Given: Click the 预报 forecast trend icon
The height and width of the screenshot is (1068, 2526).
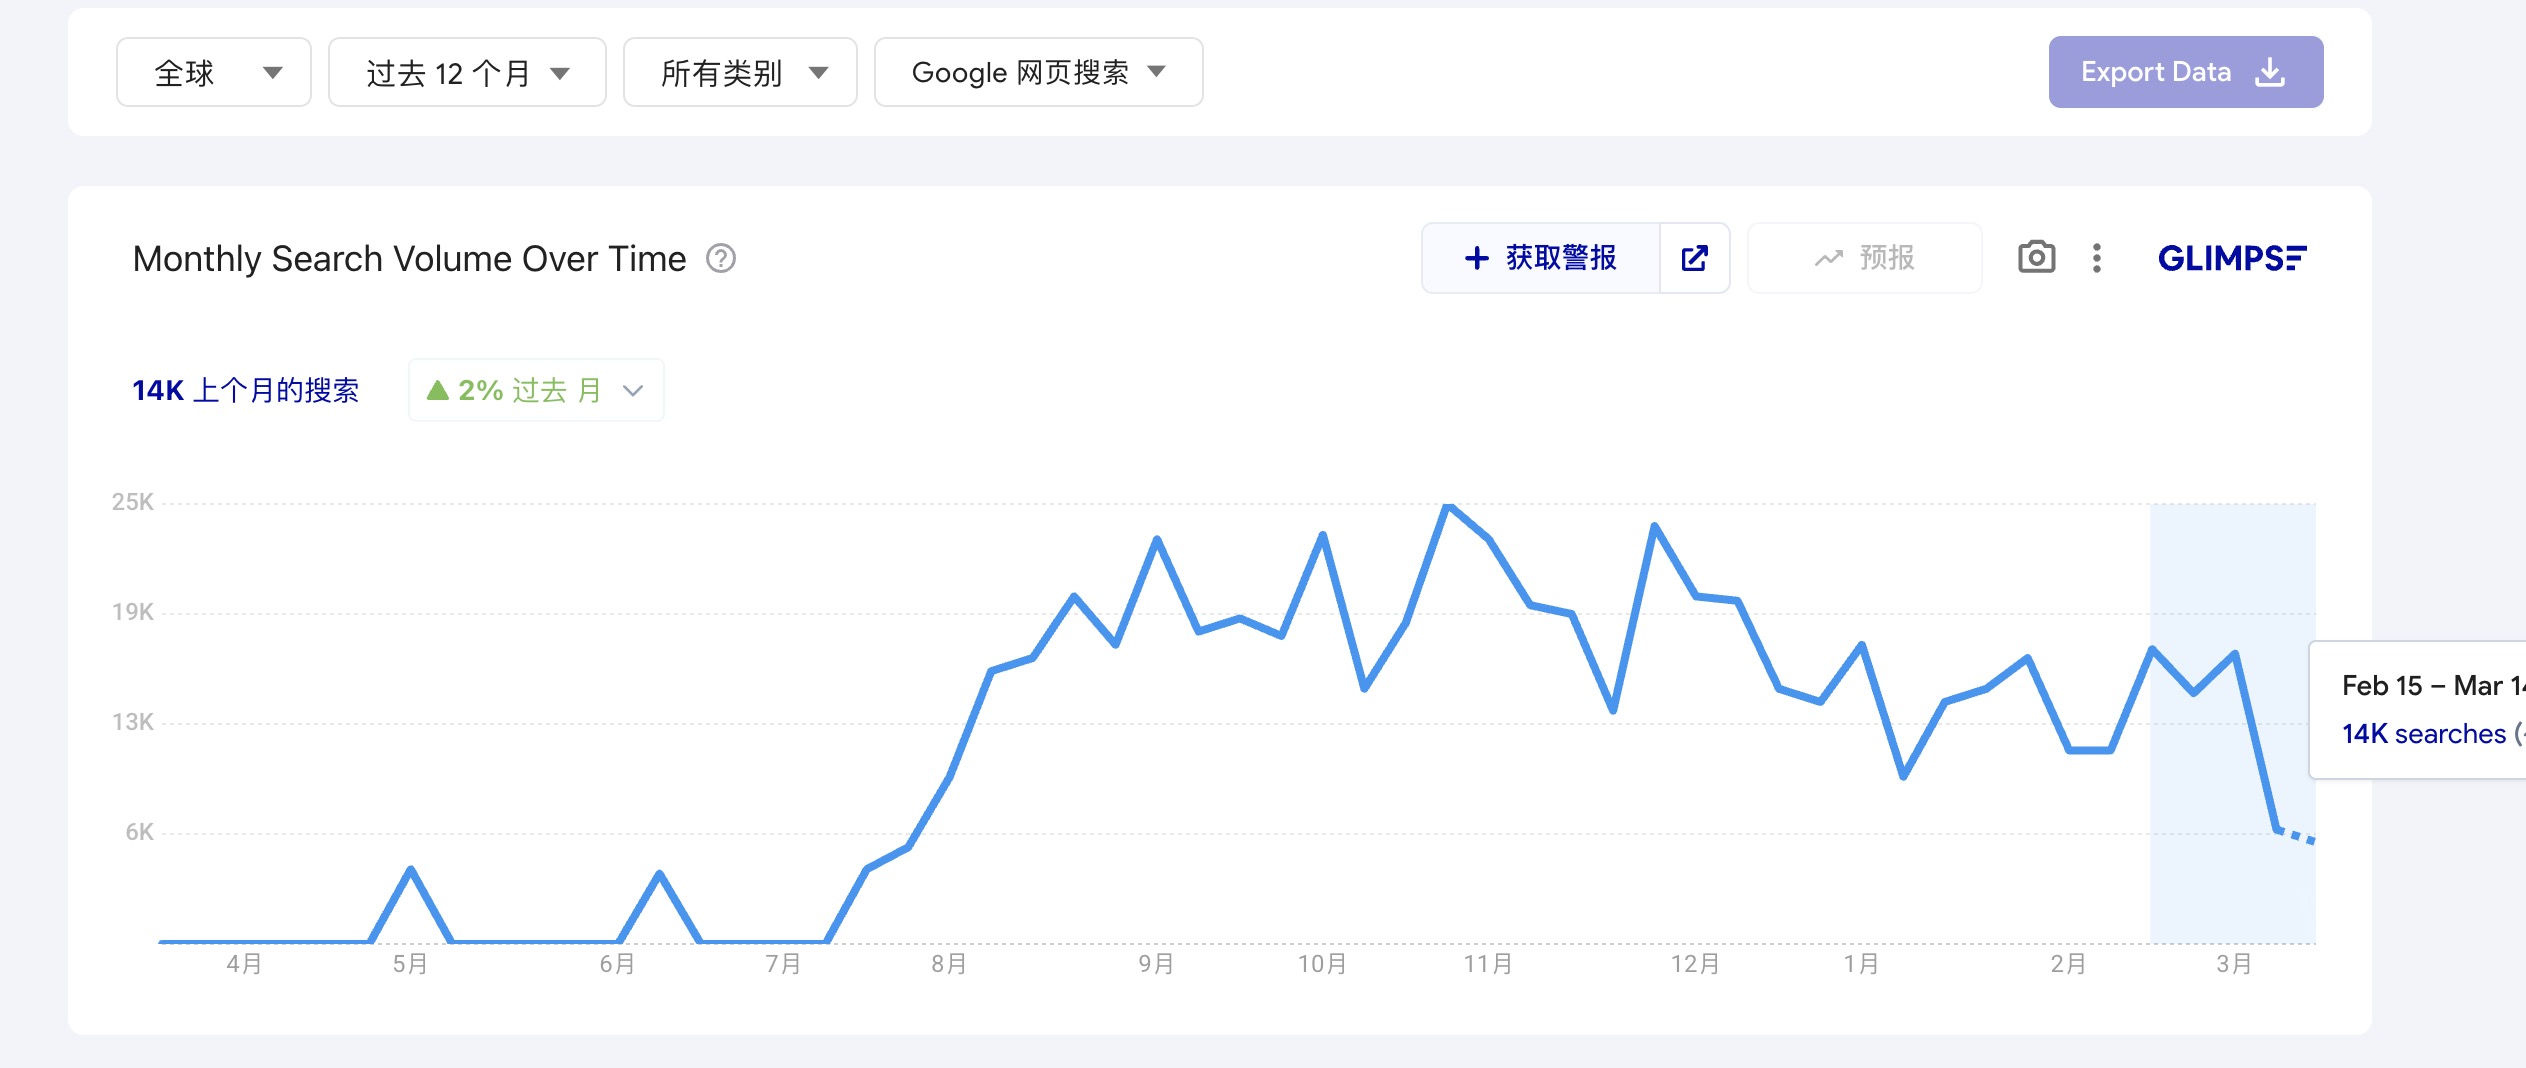Looking at the screenshot, I should point(1828,258).
